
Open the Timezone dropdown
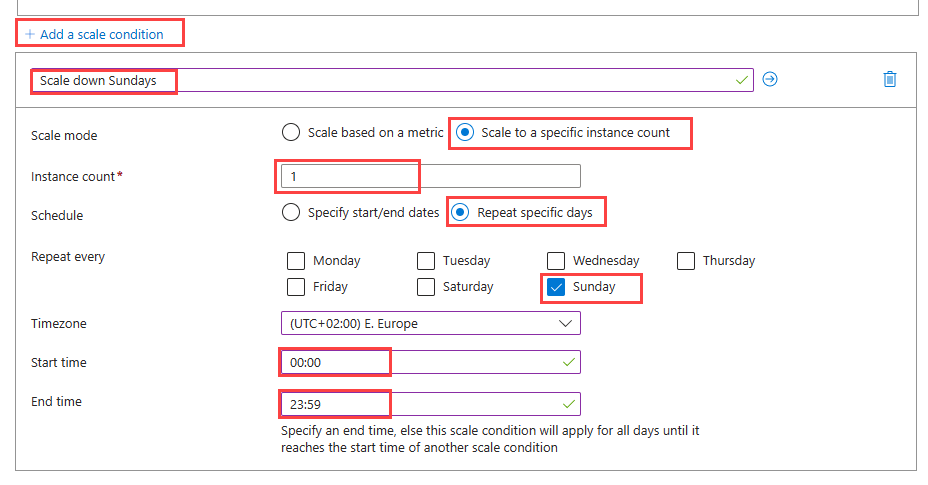pos(430,324)
